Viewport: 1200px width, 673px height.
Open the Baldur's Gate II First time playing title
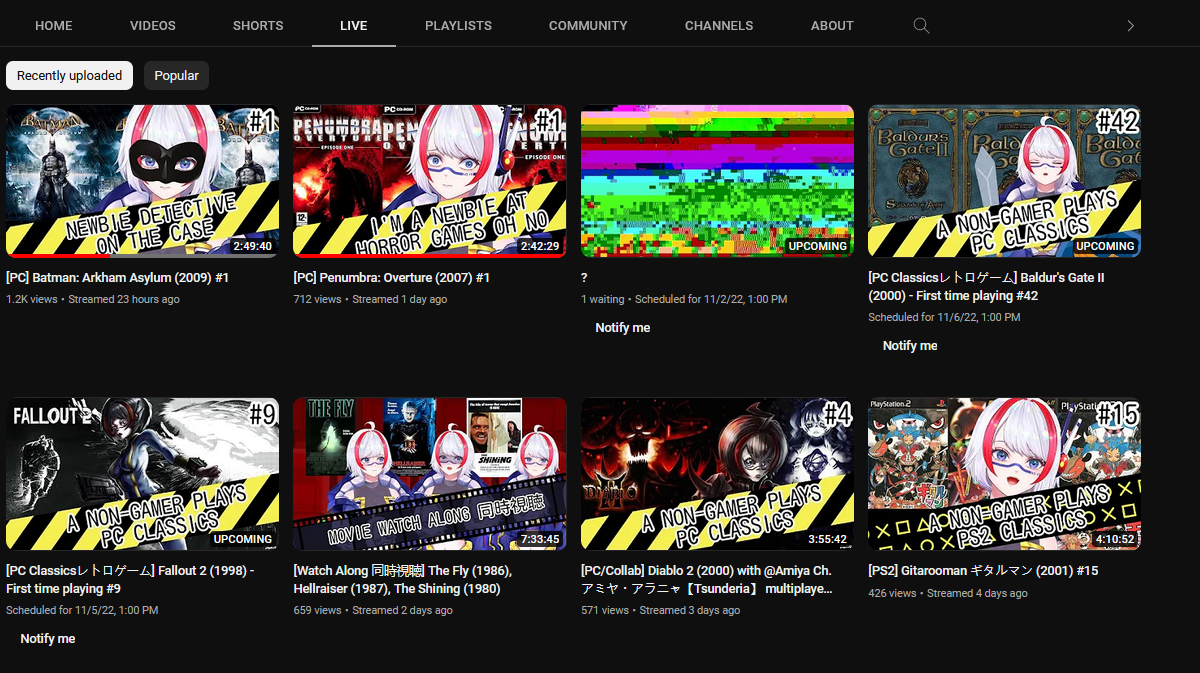pos(986,287)
